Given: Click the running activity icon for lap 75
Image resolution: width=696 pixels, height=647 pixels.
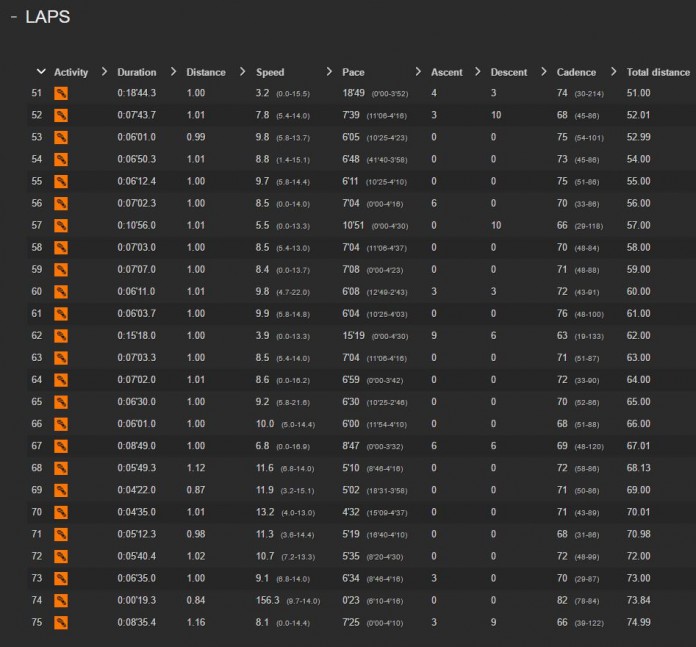Looking at the screenshot, I should [x=61, y=623].
